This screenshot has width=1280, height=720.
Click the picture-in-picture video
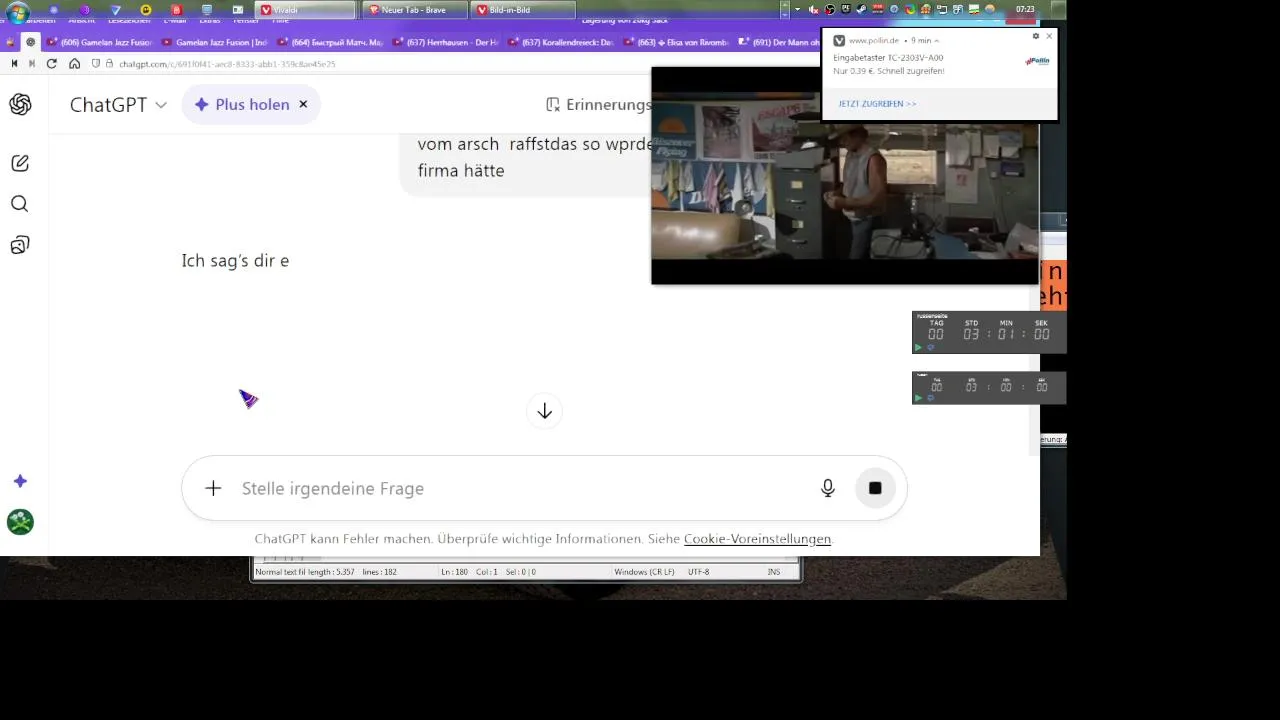[x=845, y=176]
